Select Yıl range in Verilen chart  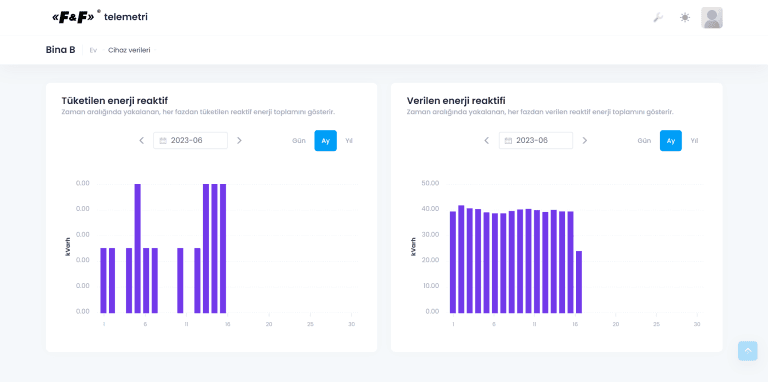click(x=694, y=141)
